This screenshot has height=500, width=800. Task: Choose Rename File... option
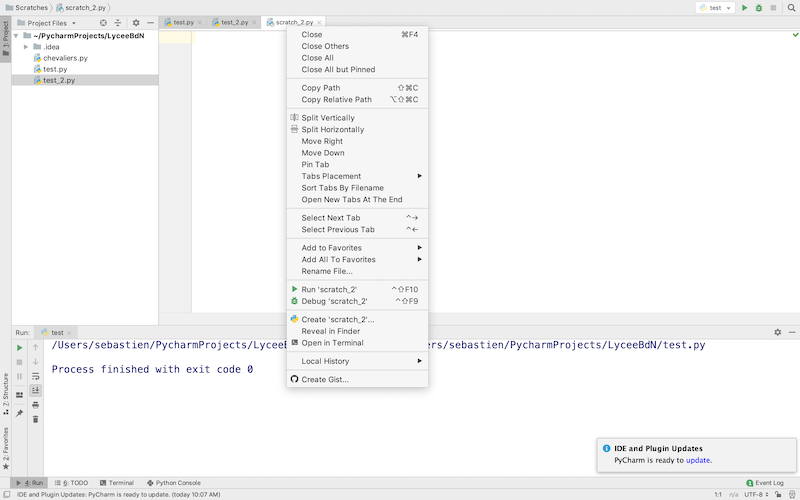click(357, 271)
